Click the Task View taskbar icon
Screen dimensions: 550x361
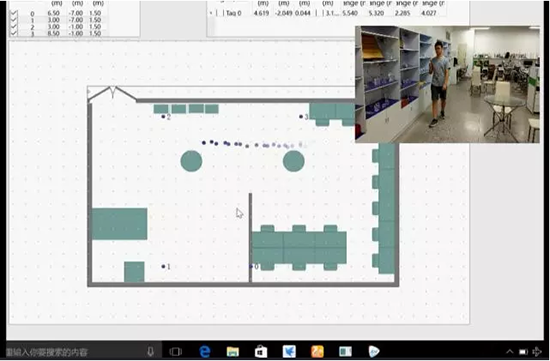[175, 352]
